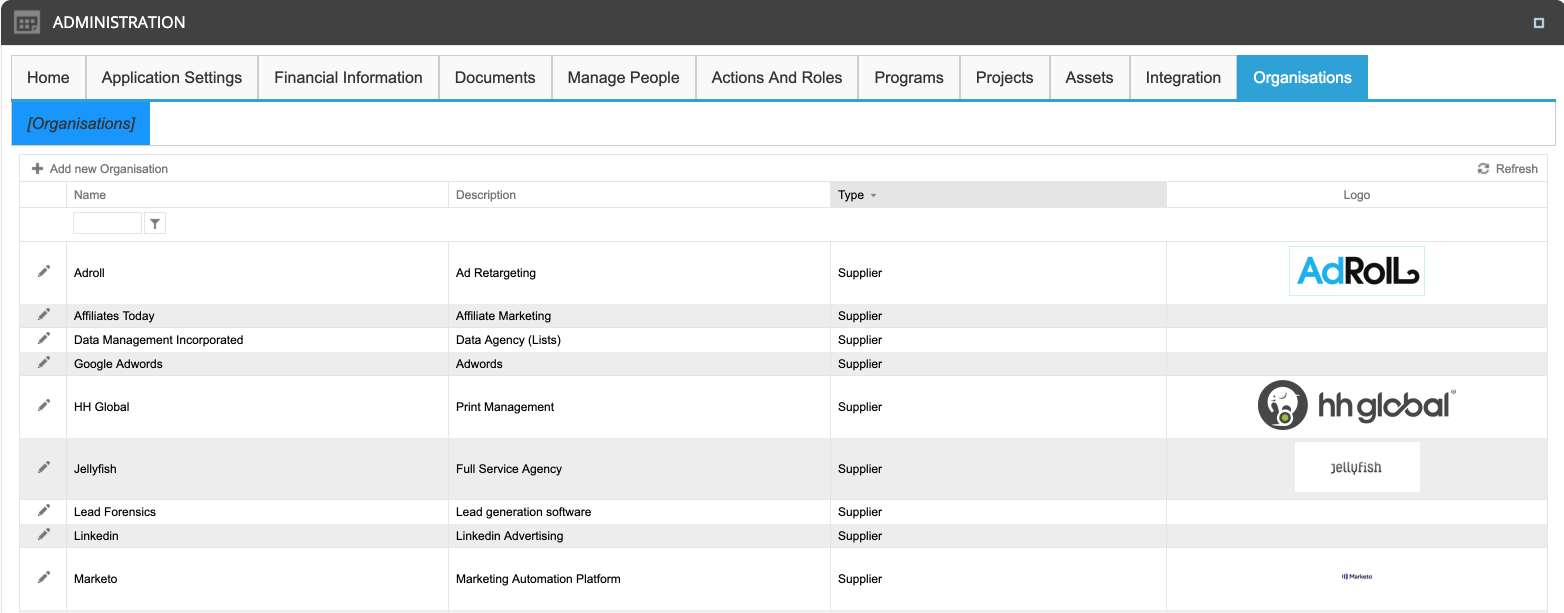Viewport: 1564px width, 613px height.
Task: Sort by the Description column header
Action: tap(486, 195)
